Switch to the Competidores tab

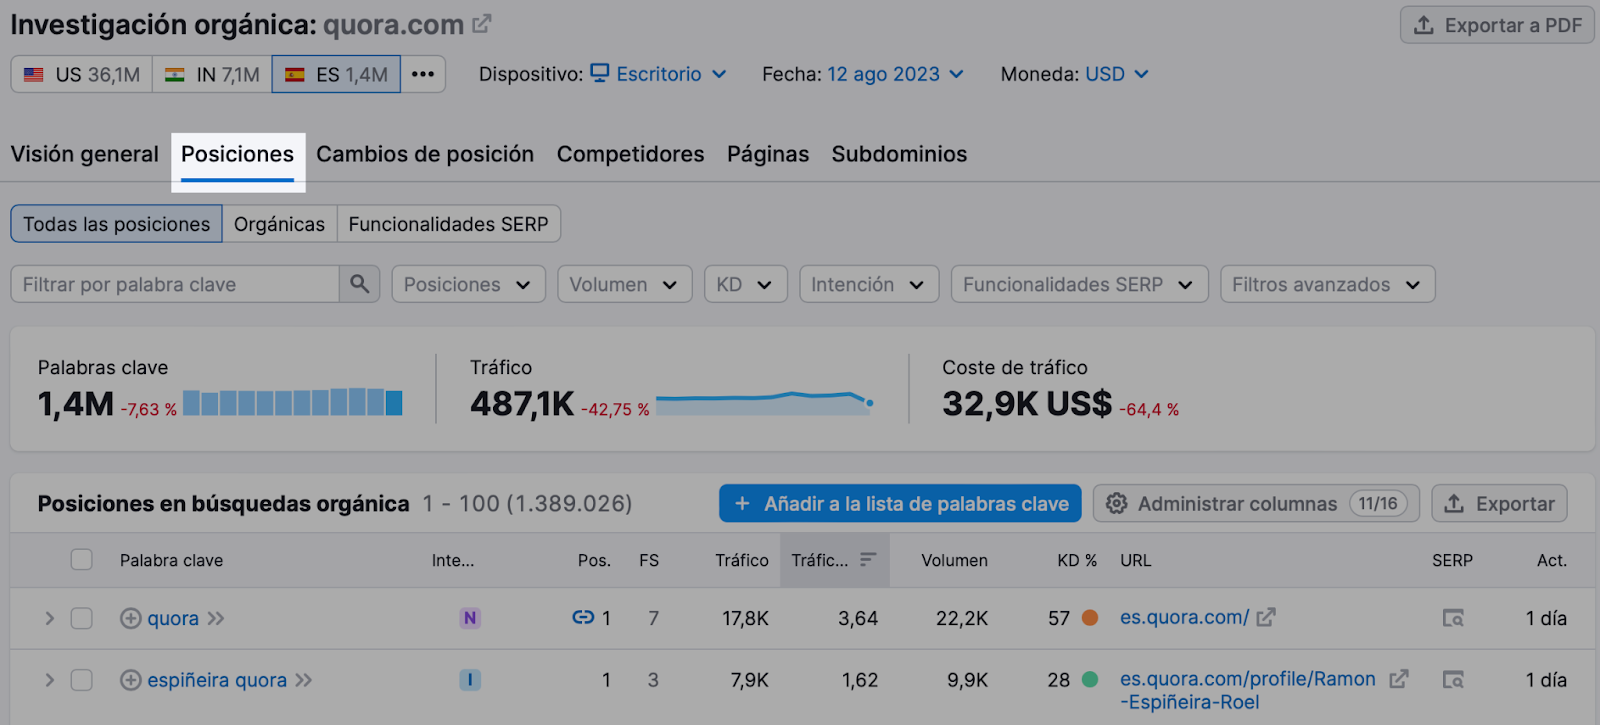point(630,154)
